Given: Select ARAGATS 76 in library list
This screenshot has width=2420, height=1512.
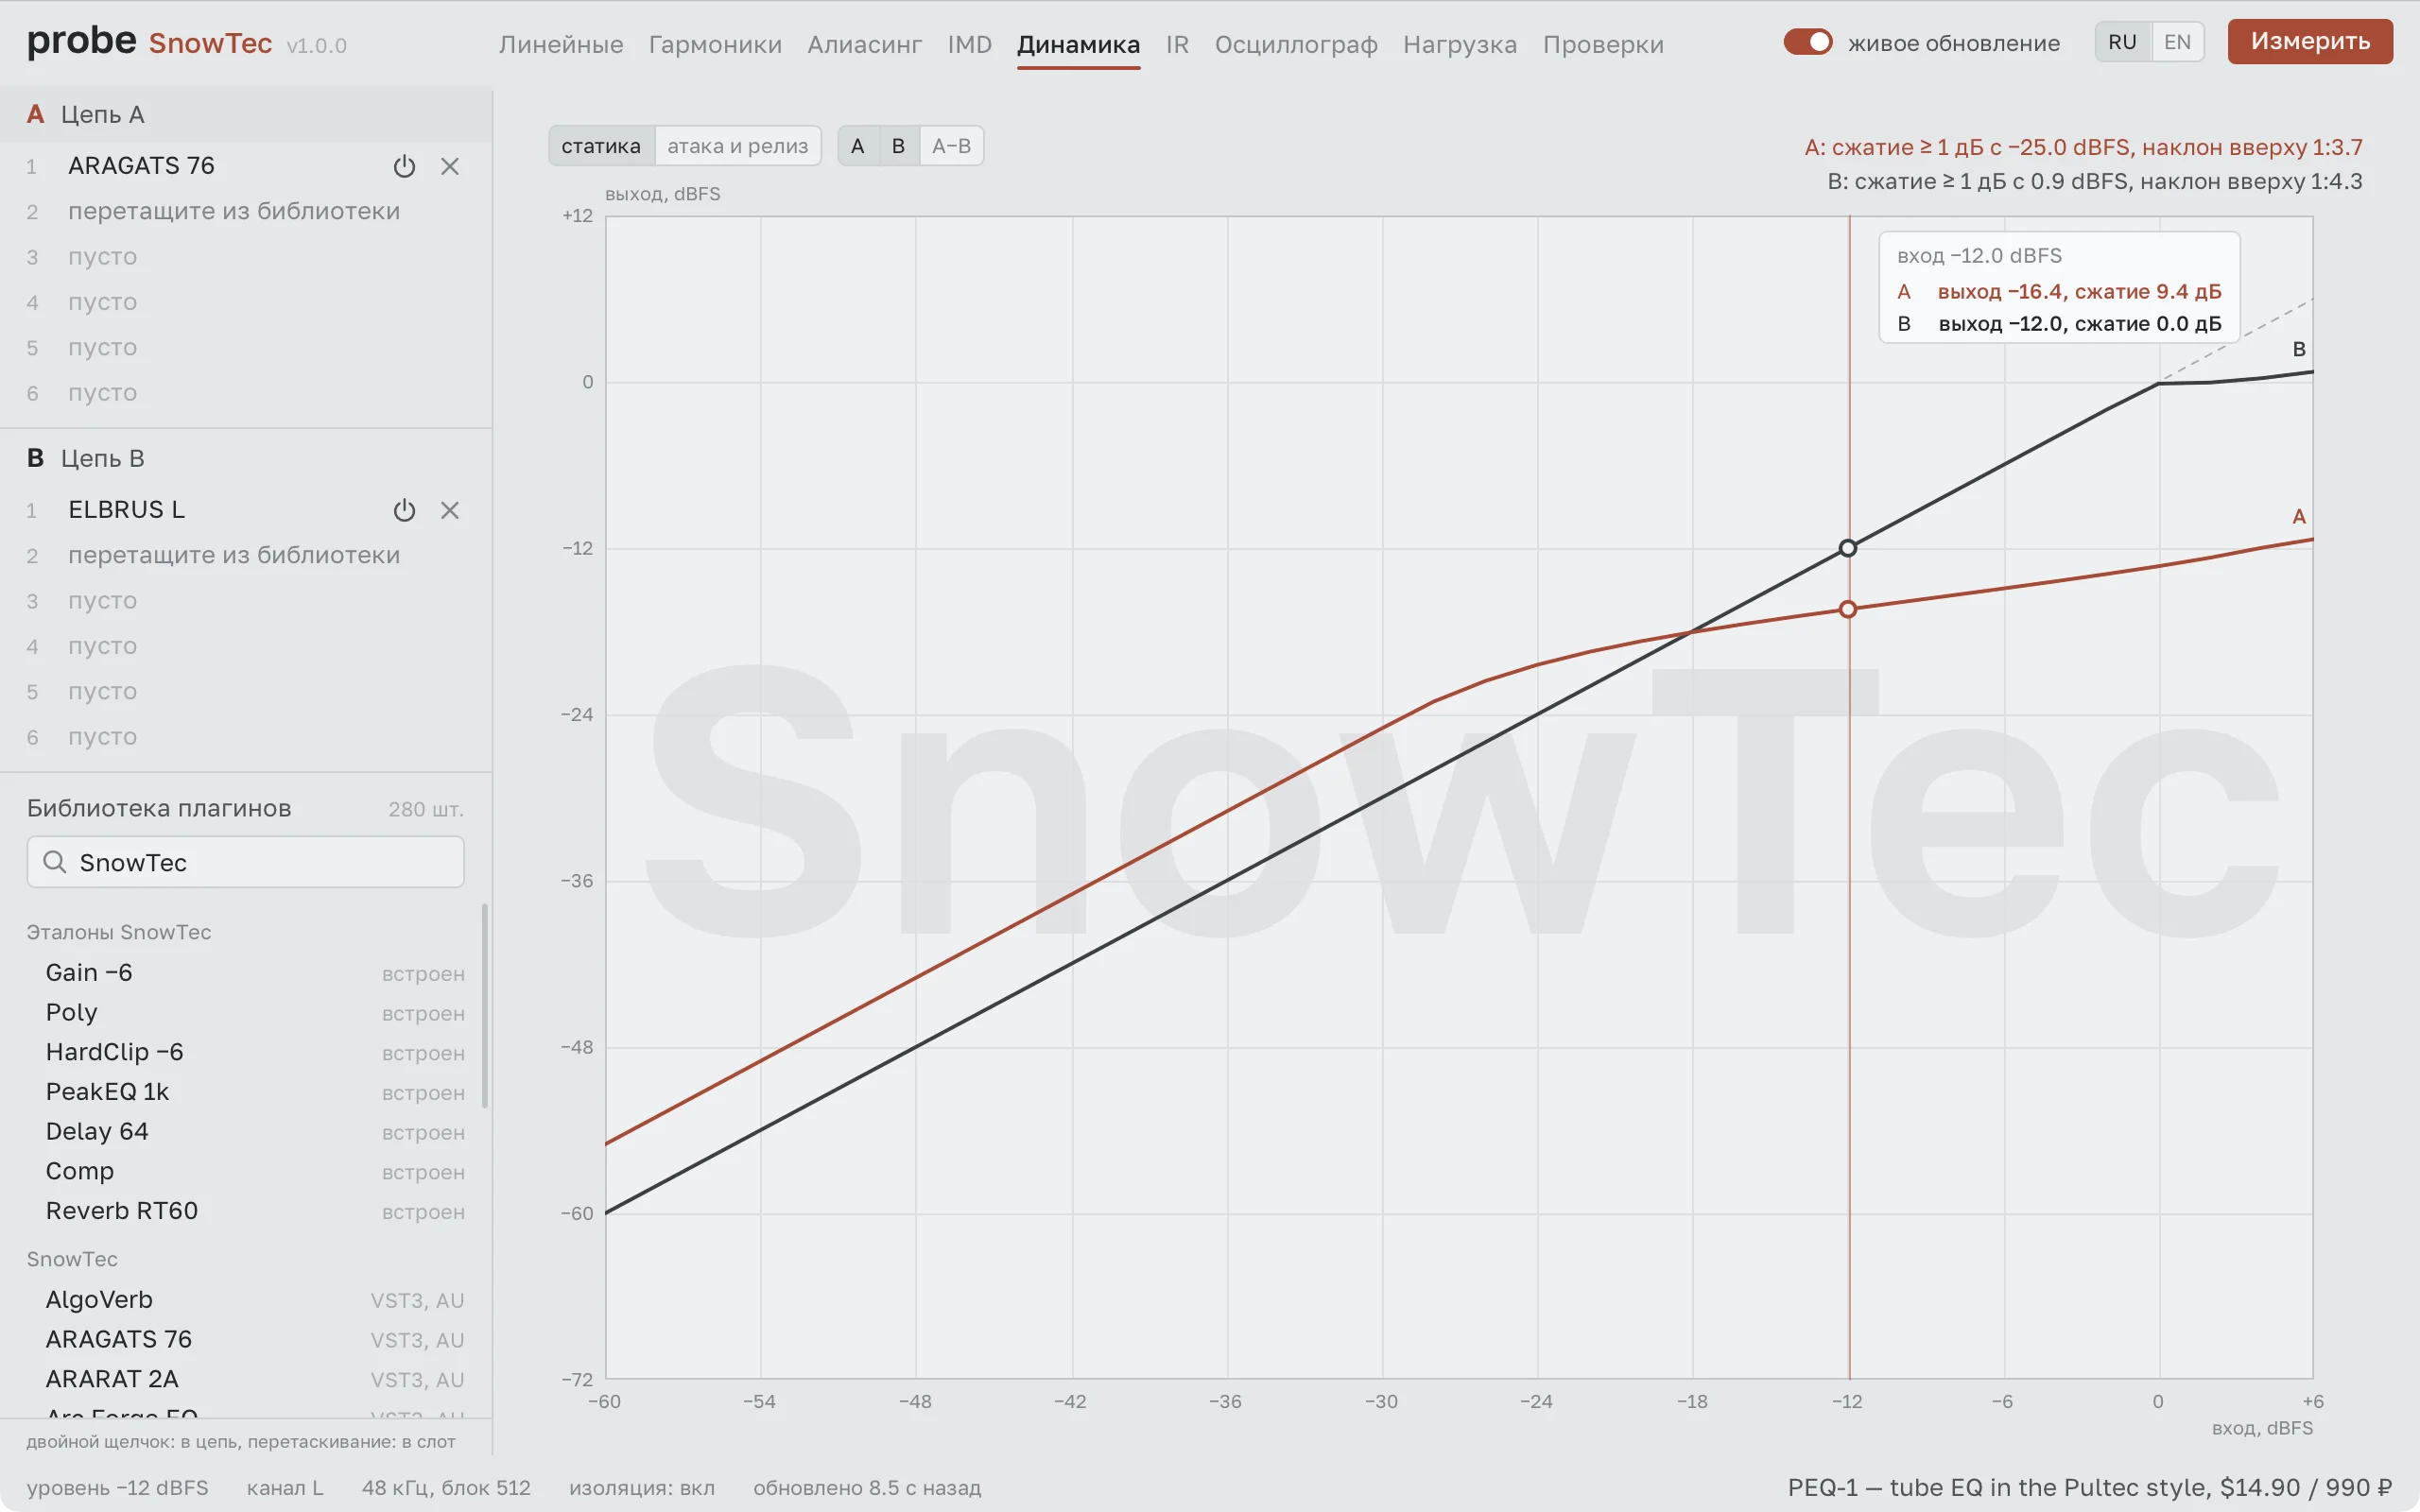Looking at the screenshot, I should point(245,1340).
